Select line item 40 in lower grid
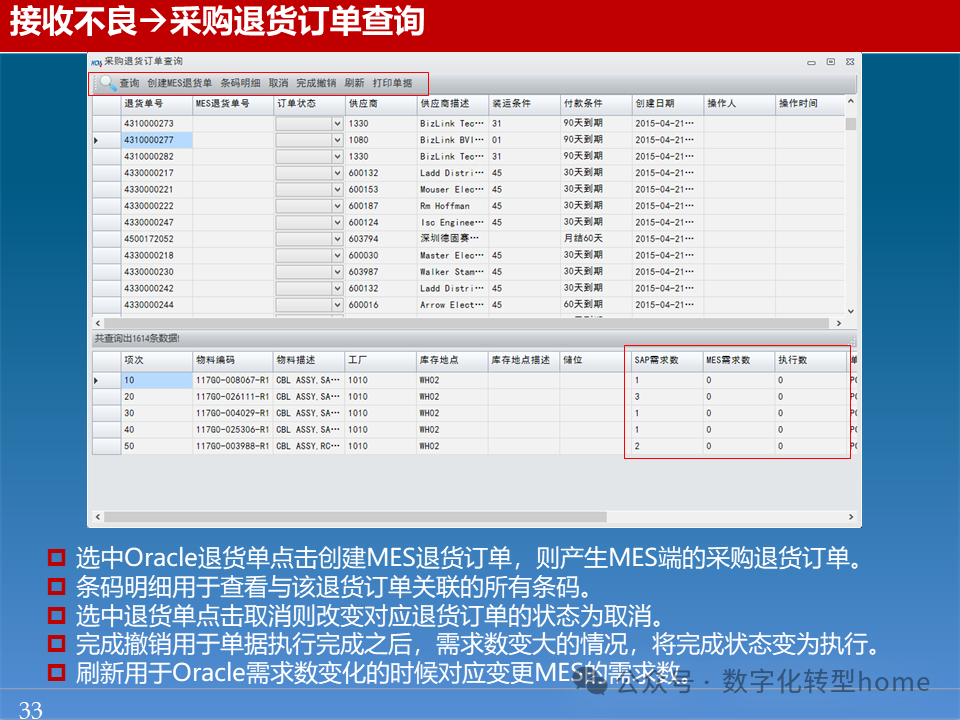This screenshot has width=960, height=720. point(157,430)
